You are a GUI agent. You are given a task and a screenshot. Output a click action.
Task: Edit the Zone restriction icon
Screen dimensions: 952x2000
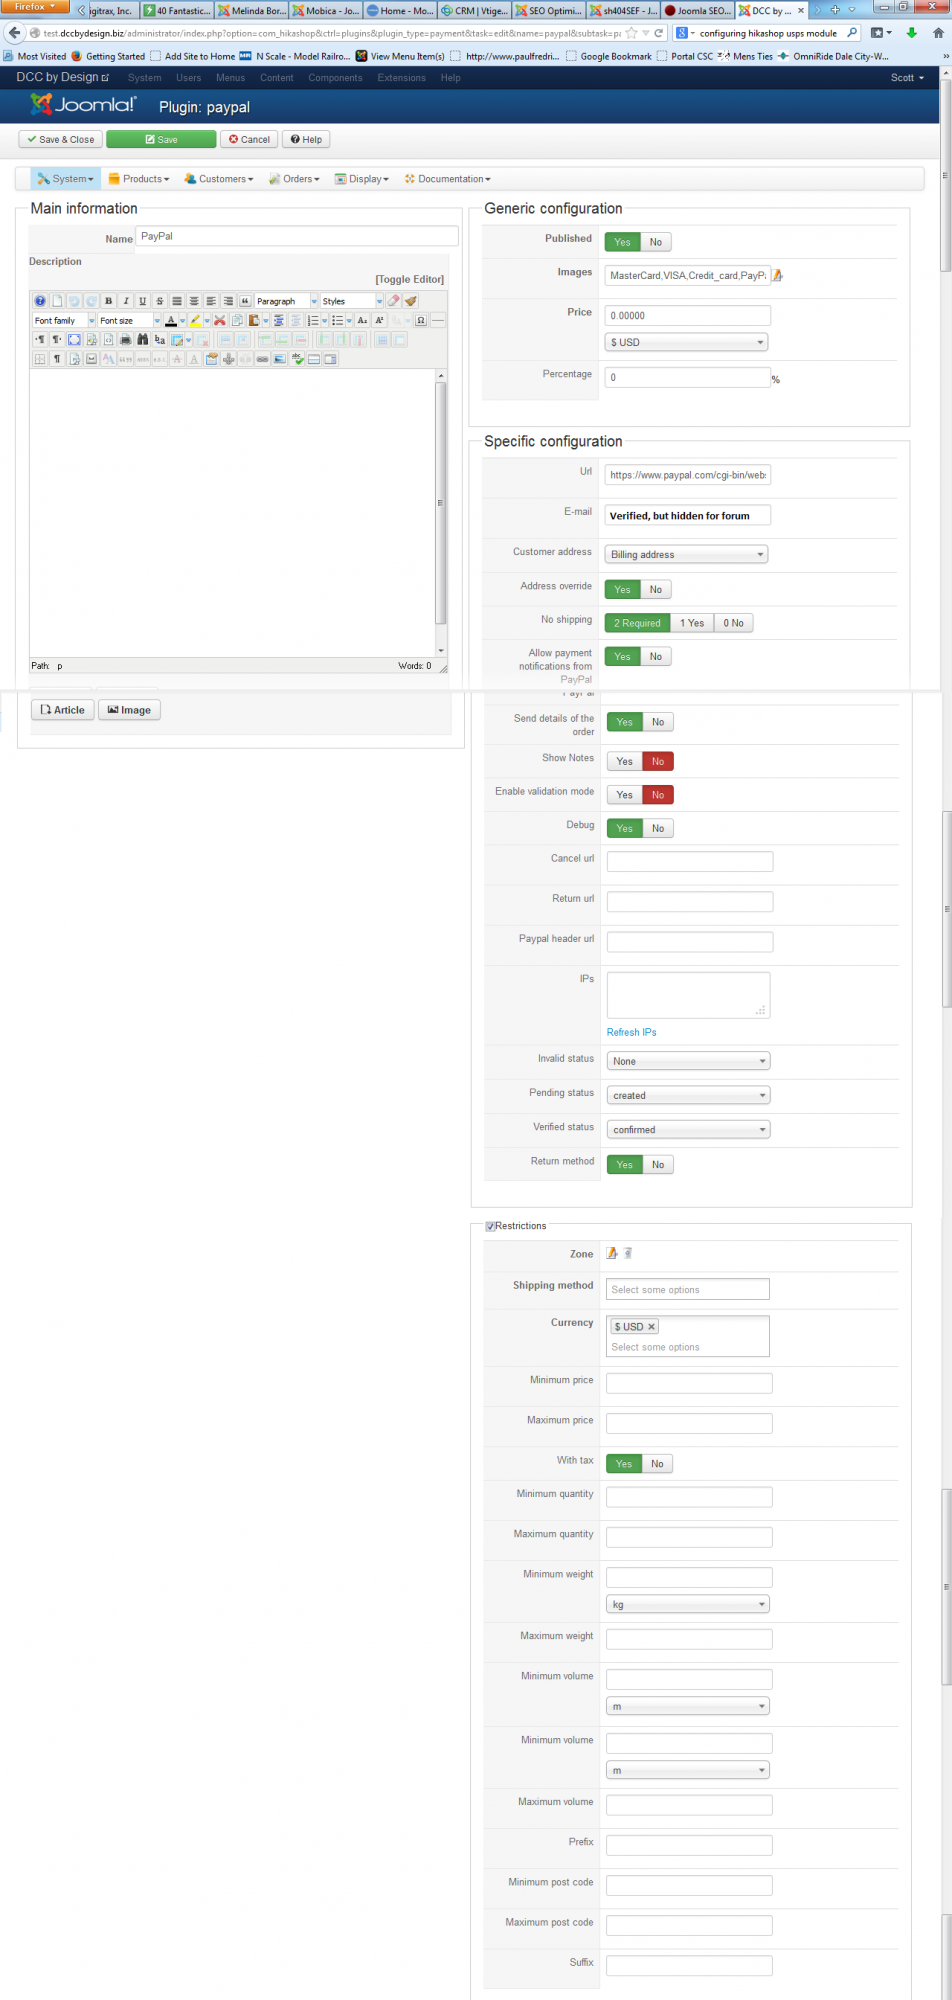pyautogui.click(x=612, y=1253)
